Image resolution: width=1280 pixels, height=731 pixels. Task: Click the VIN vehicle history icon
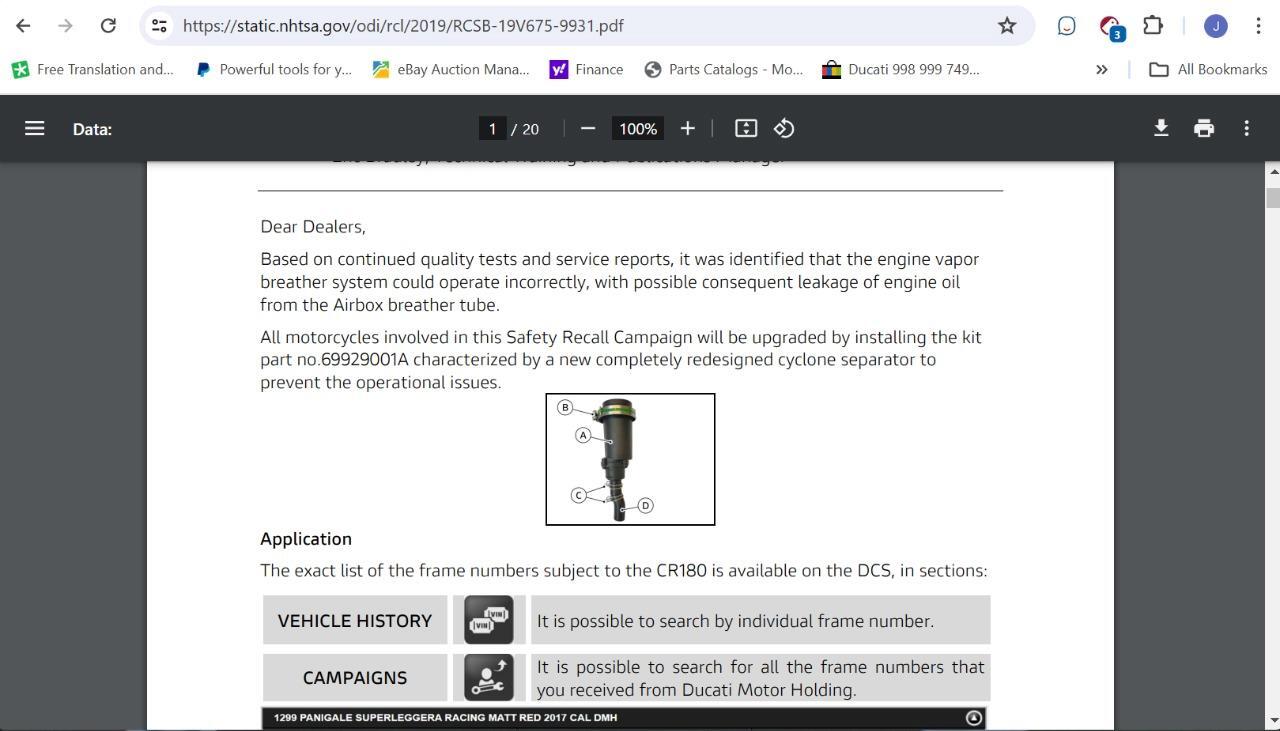tap(489, 620)
